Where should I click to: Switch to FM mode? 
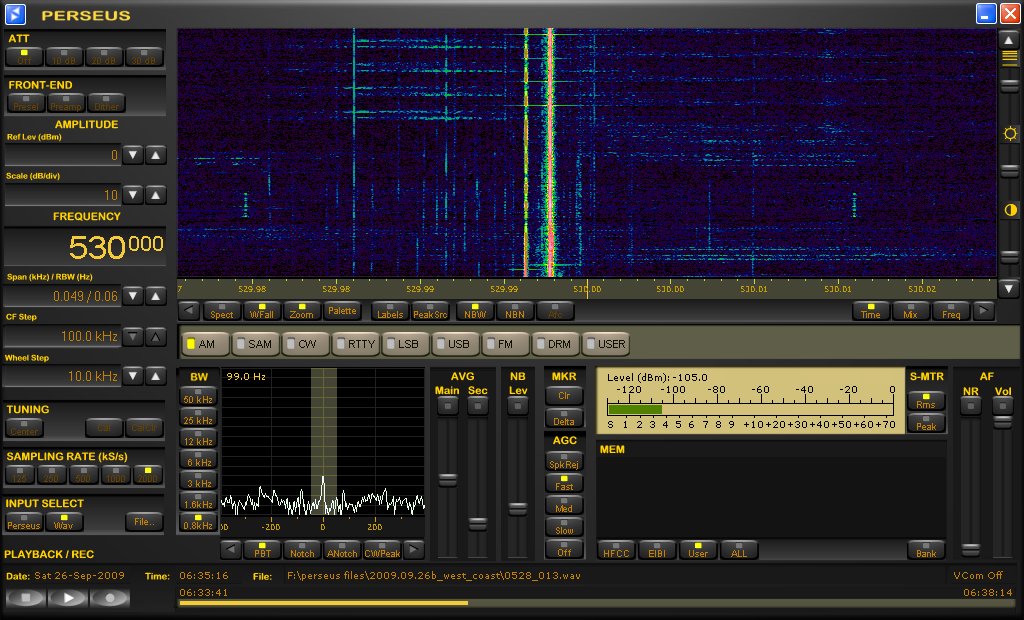tap(504, 344)
